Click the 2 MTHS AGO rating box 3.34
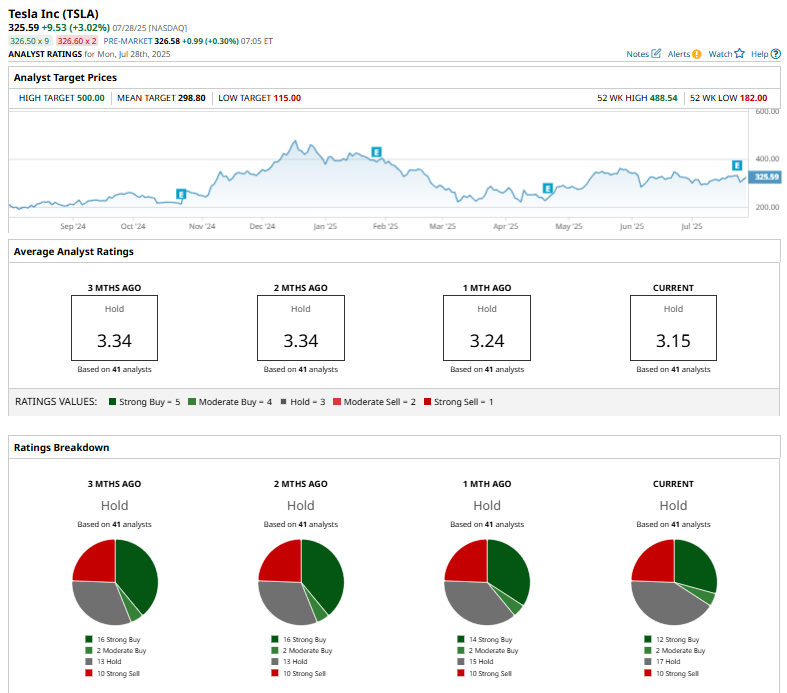Viewport: 787px width, 693px height. coord(301,328)
